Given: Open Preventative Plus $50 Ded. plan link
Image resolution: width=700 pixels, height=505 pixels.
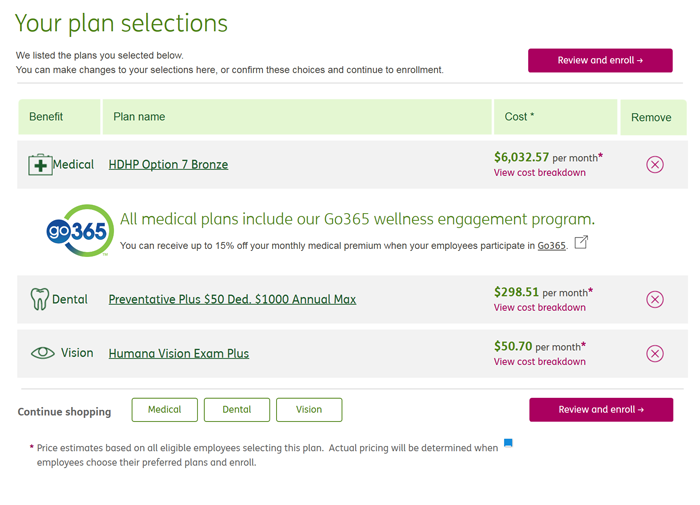Looking at the screenshot, I should 232,299.
